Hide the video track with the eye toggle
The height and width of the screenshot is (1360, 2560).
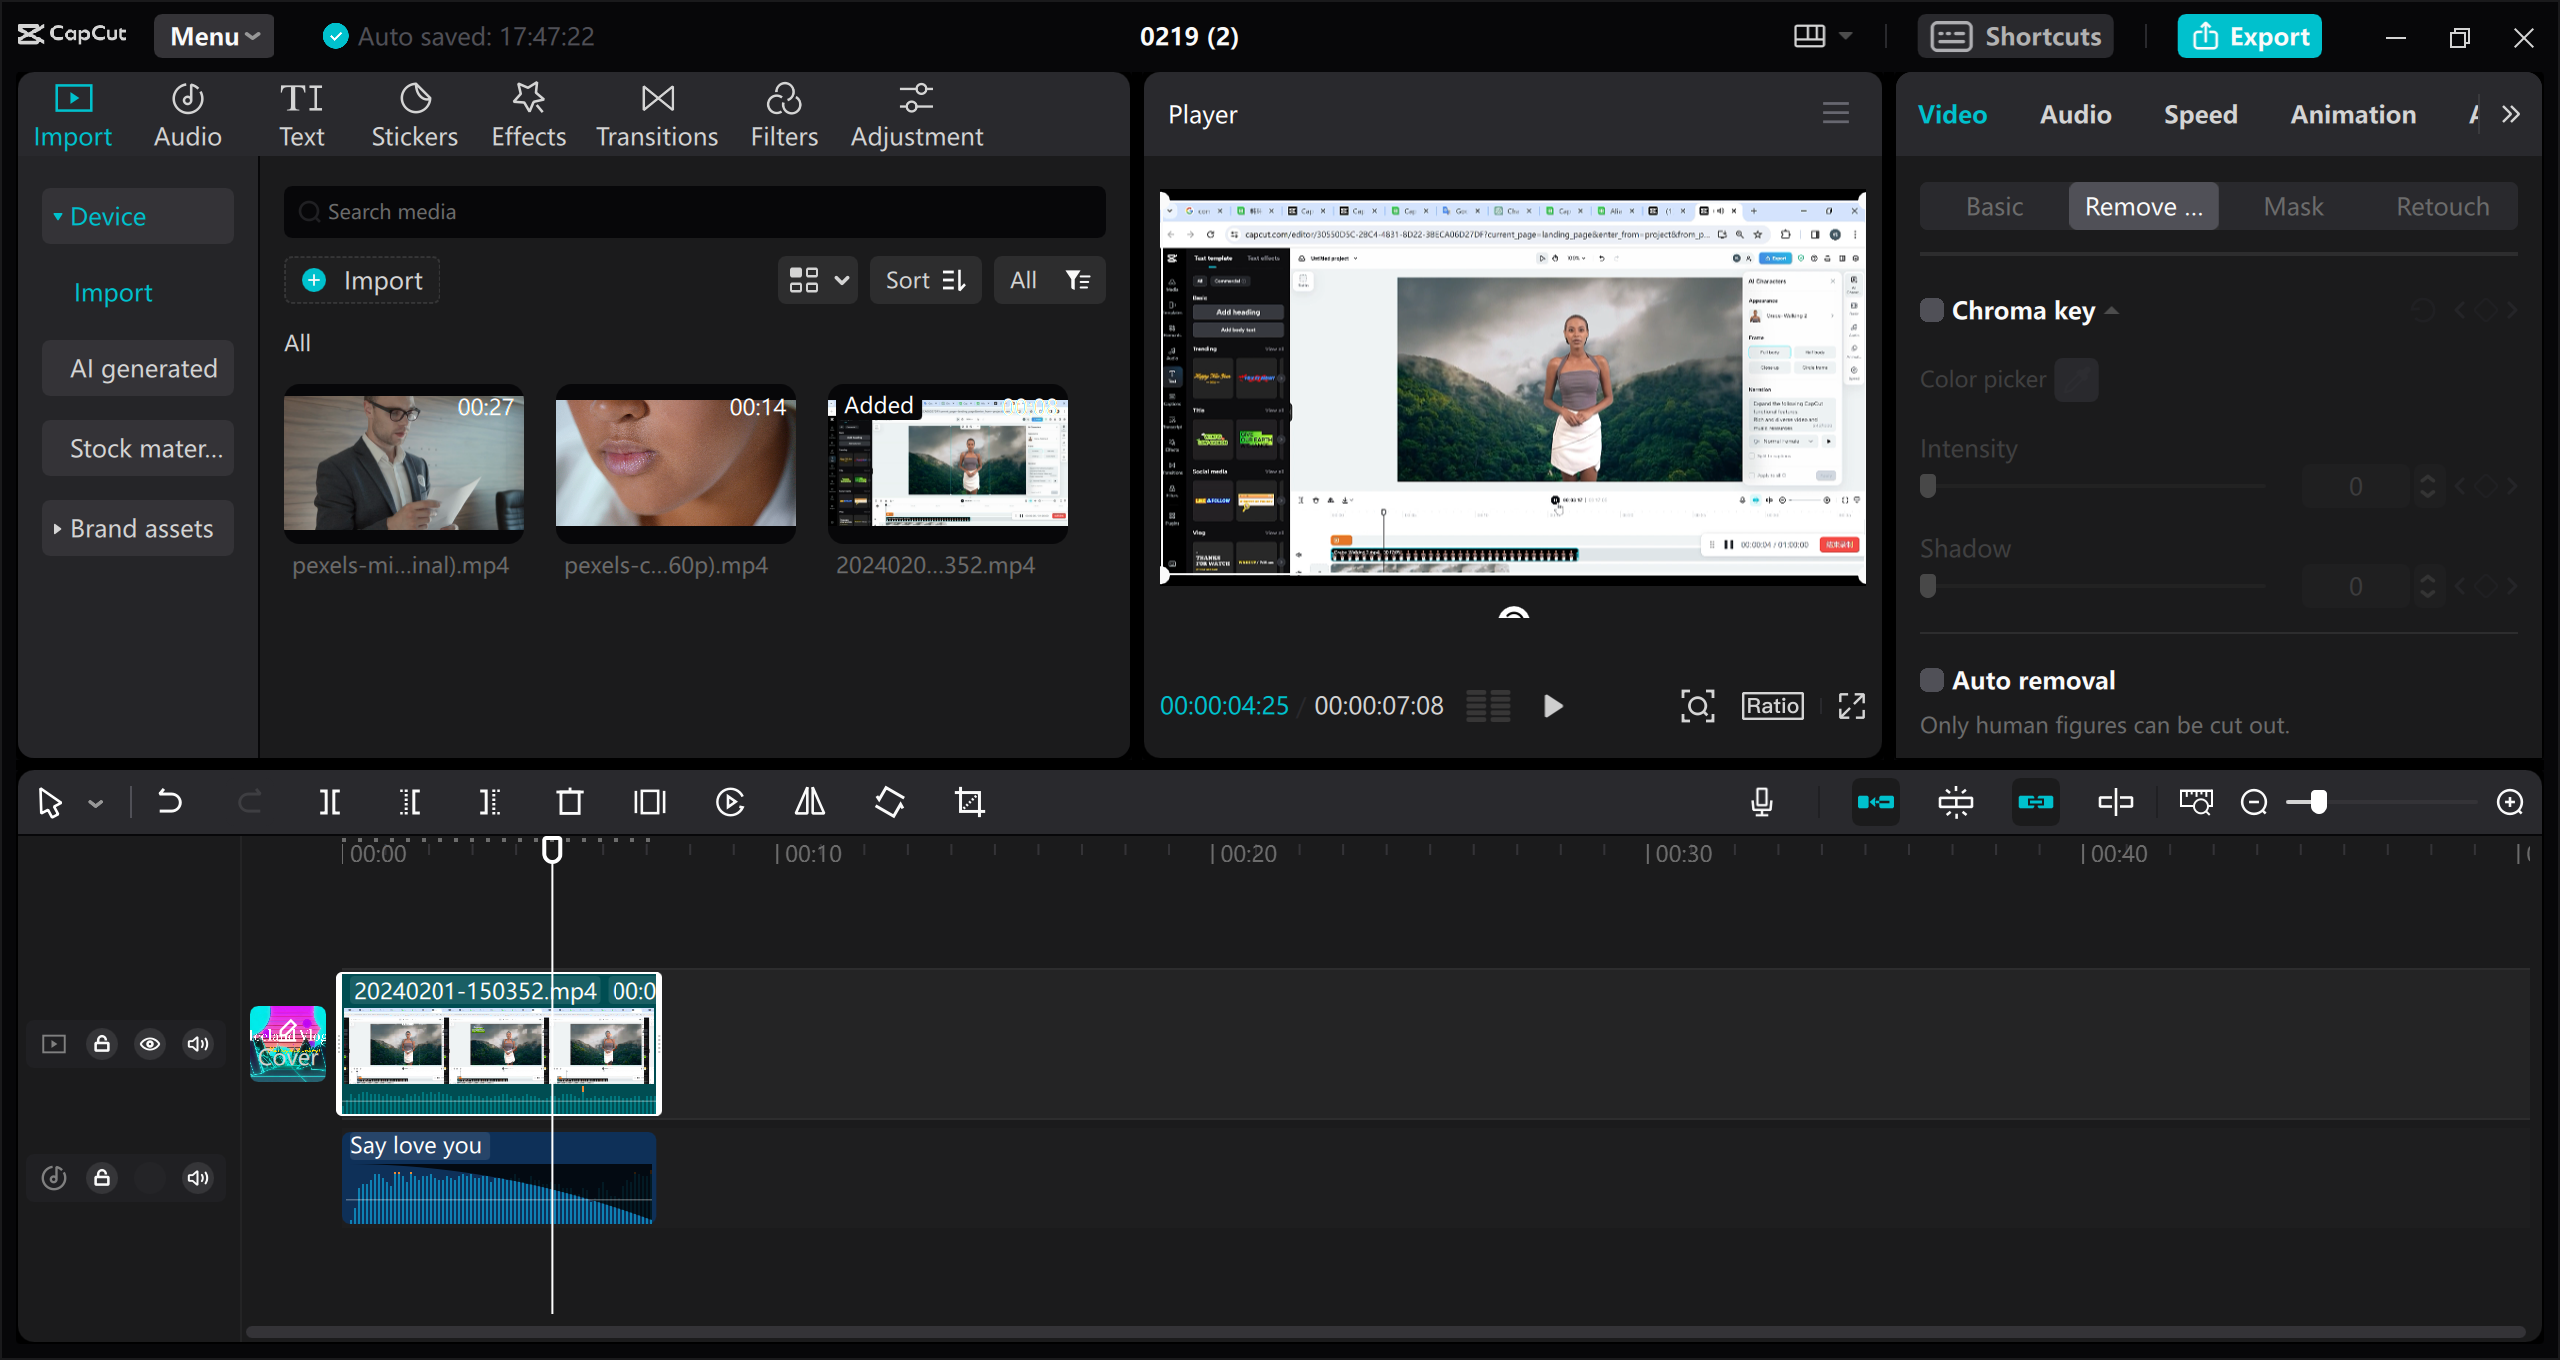pos(150,1043)
